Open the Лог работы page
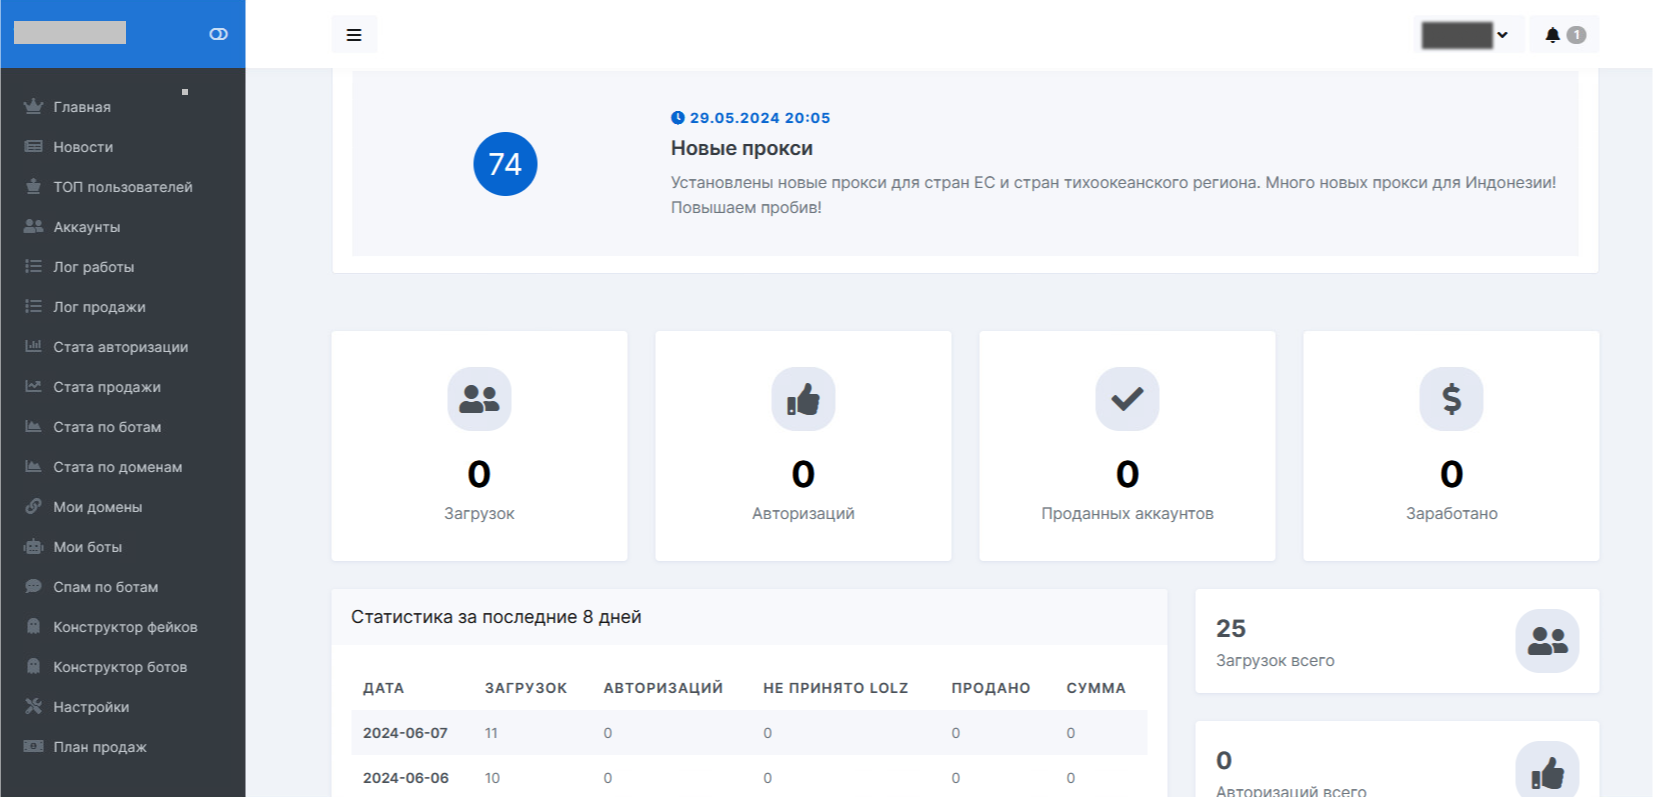Screen dimensions: 1653x797 [93, 267]
